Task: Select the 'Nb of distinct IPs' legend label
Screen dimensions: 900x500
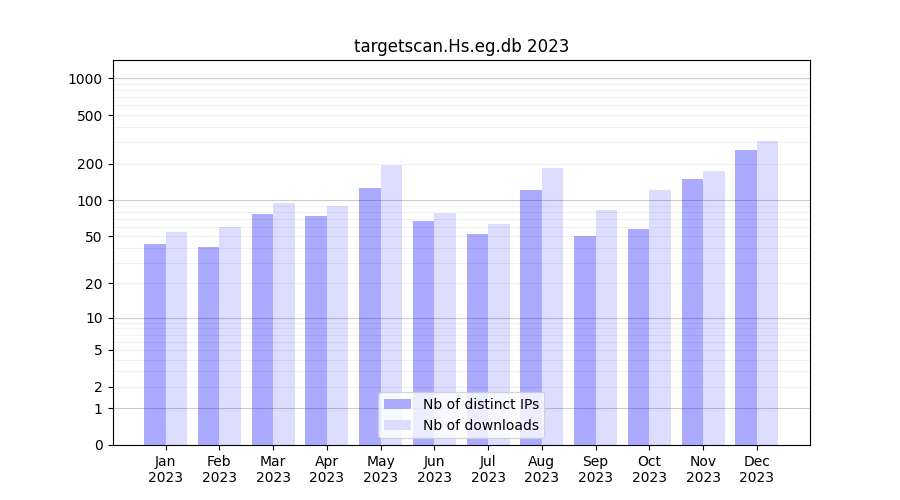Action: click(x=480, y=404)
